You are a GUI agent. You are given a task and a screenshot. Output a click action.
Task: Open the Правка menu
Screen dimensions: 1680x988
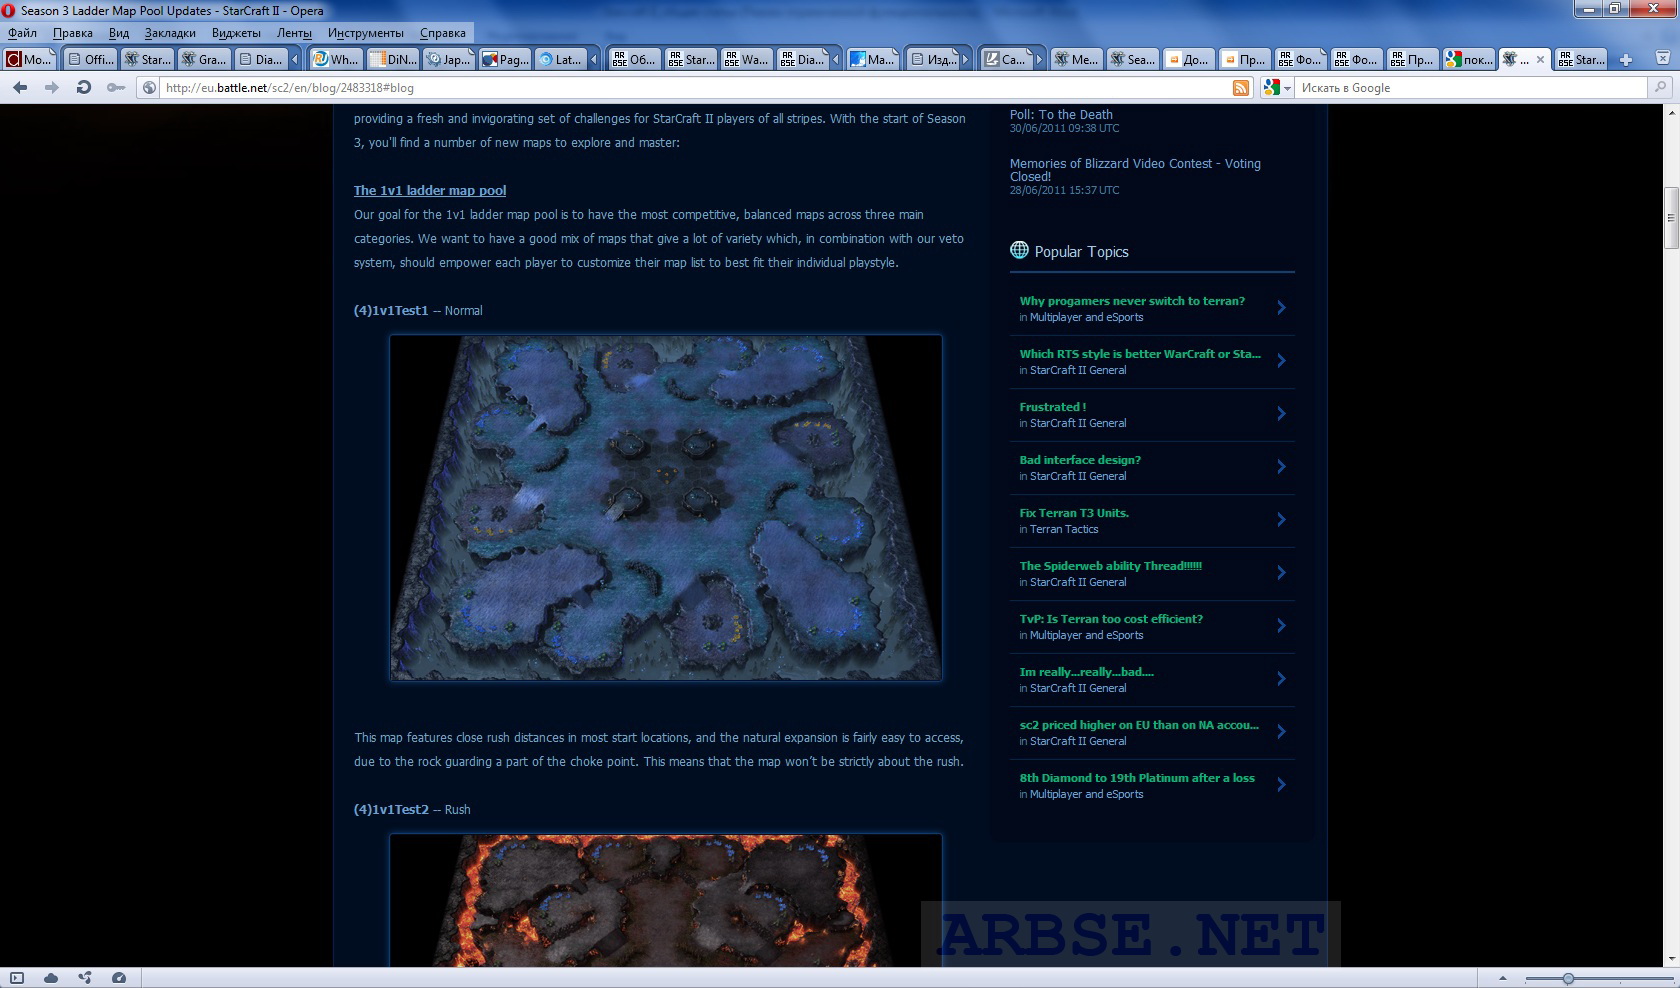pos(73,33)
